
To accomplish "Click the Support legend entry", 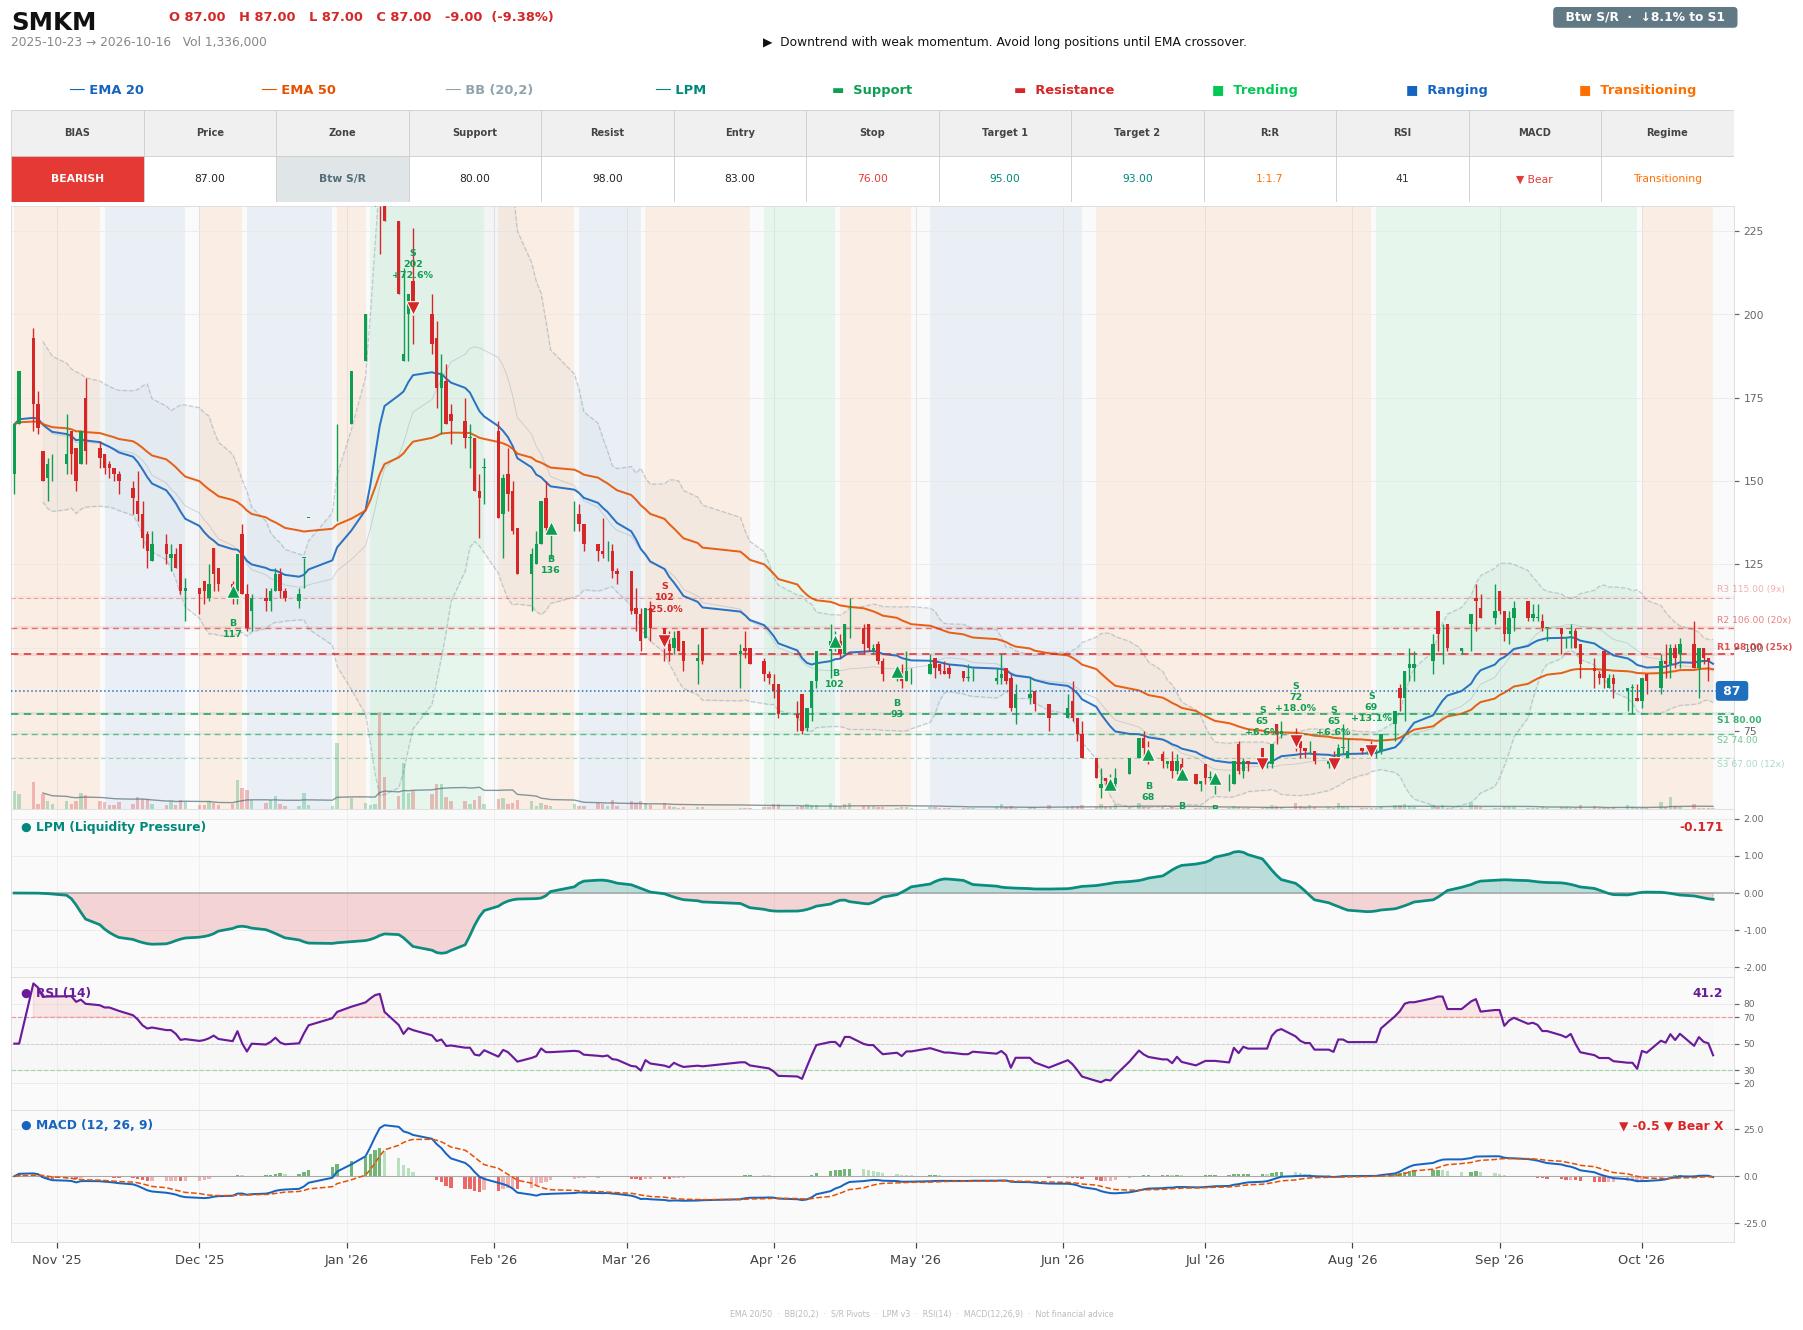I will coord(871,90).
